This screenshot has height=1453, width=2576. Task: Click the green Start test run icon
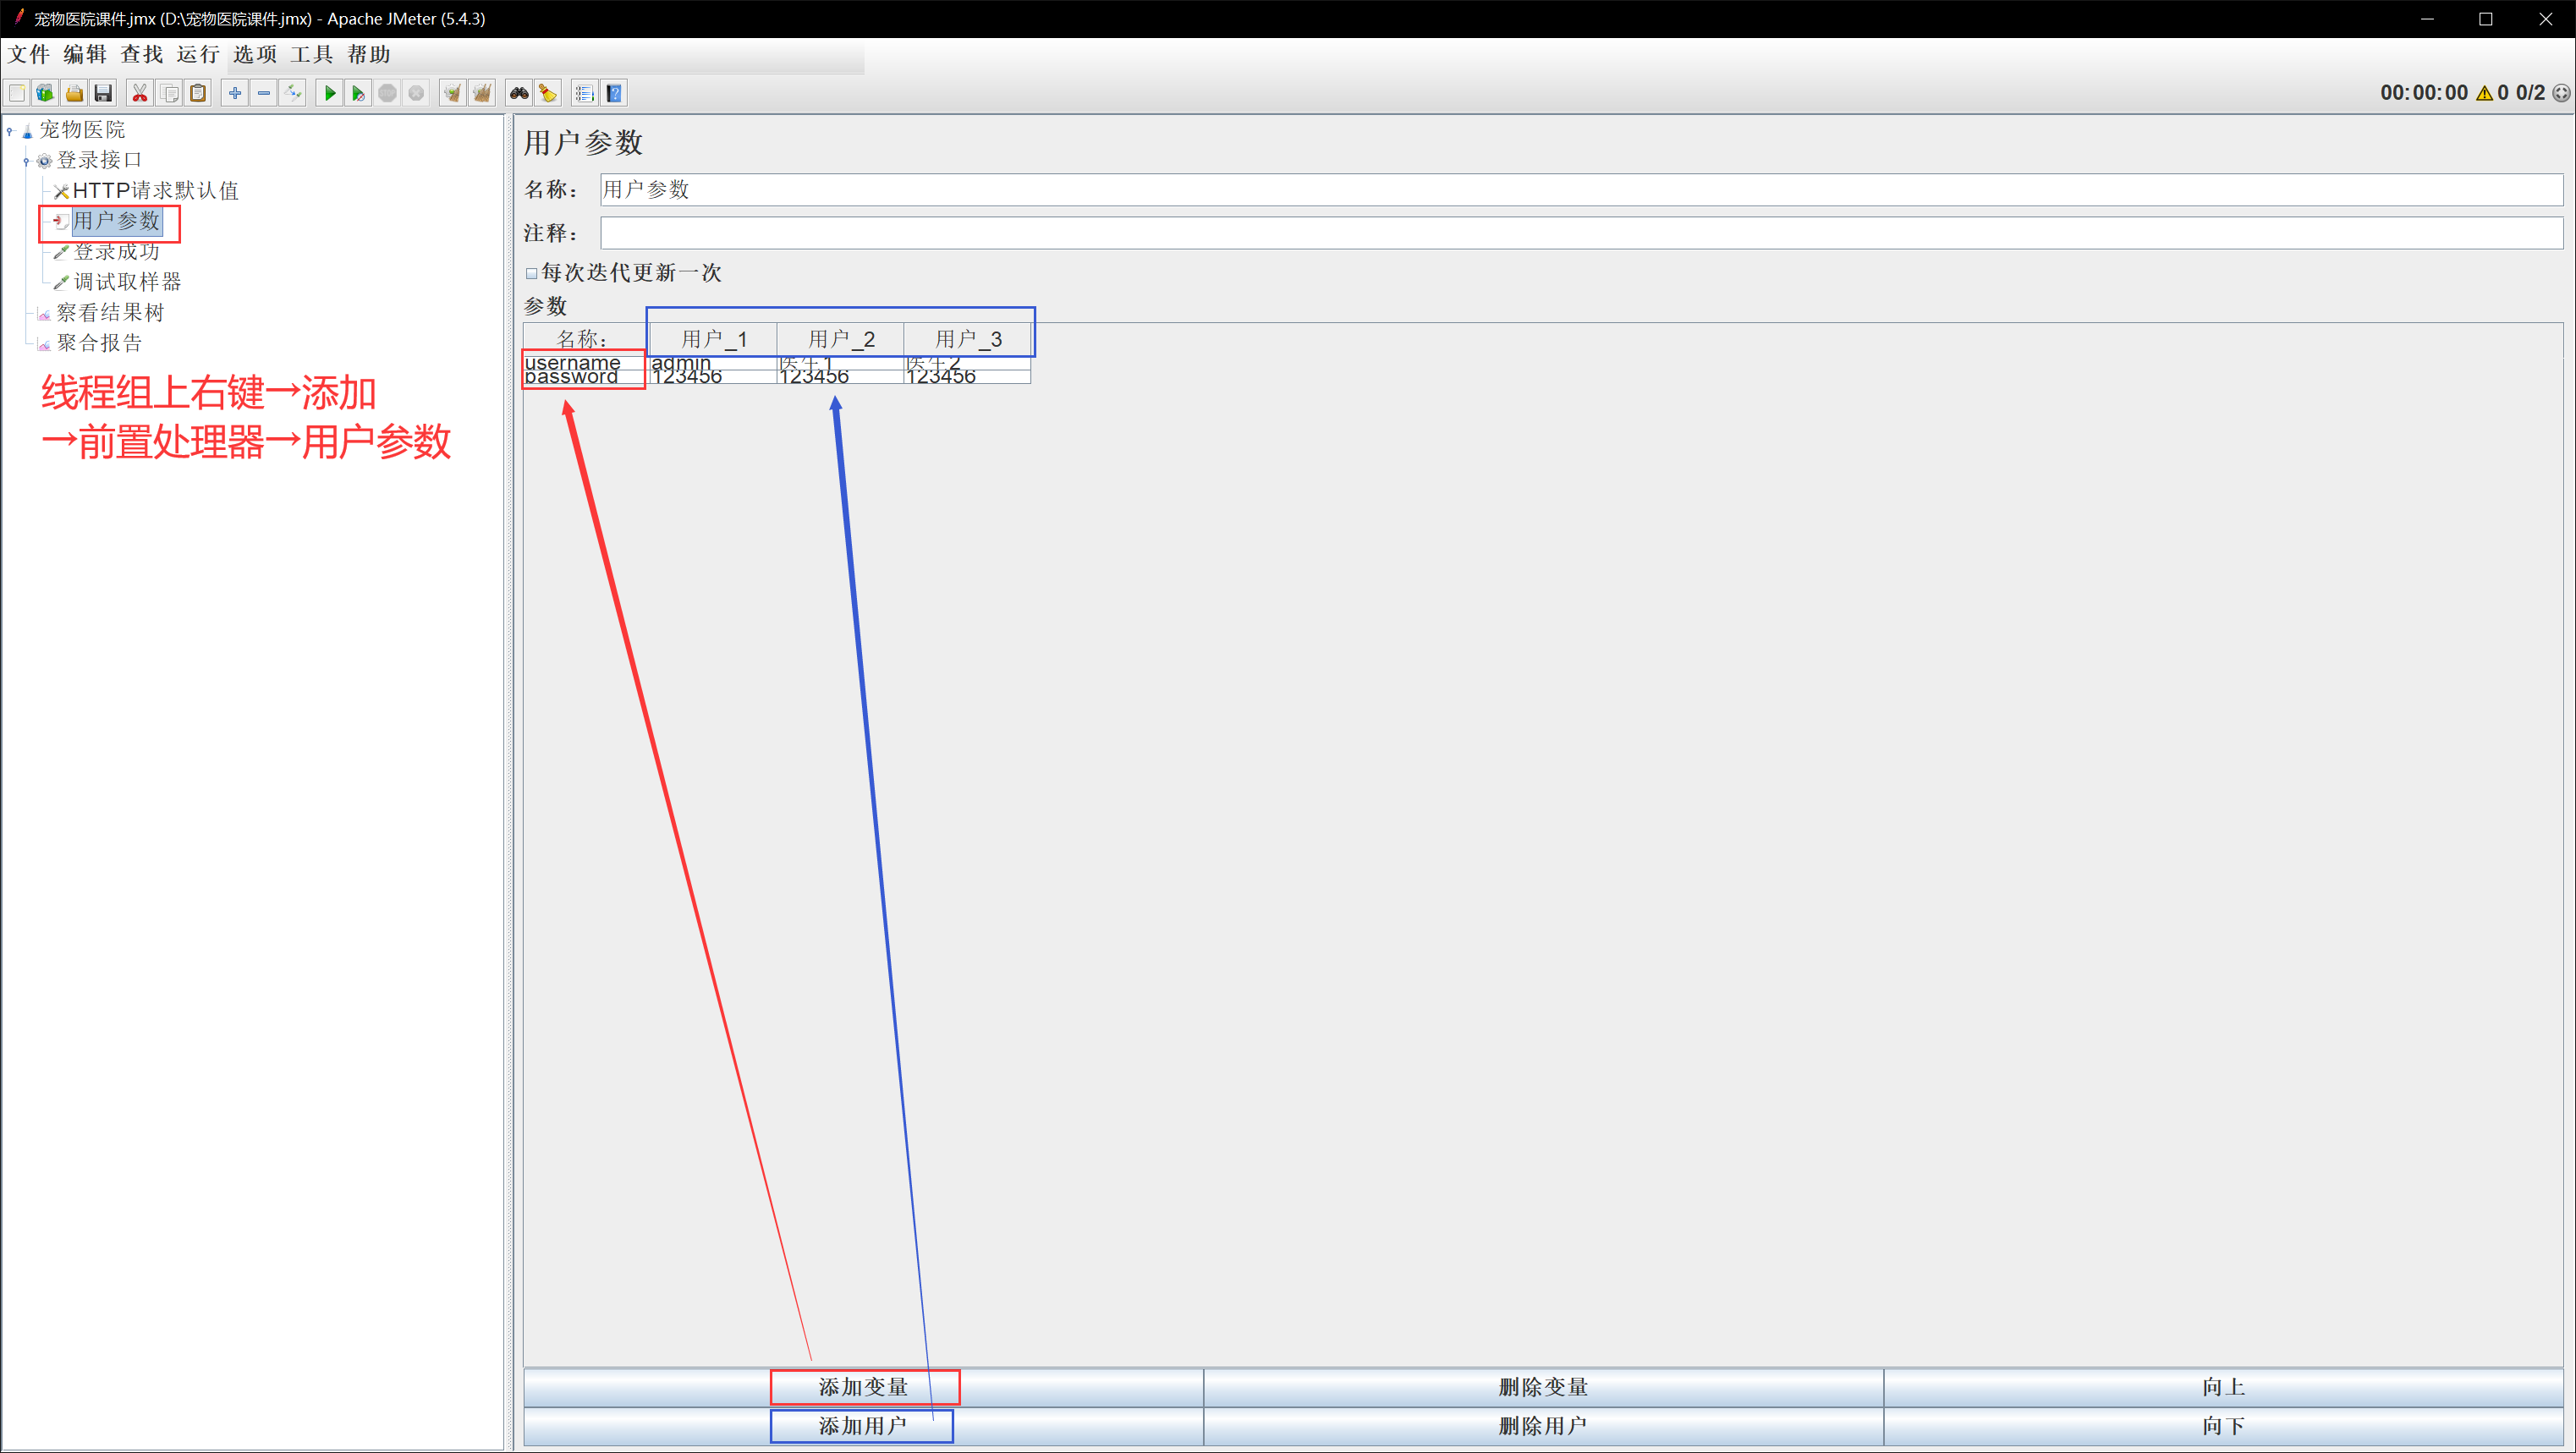329,94
